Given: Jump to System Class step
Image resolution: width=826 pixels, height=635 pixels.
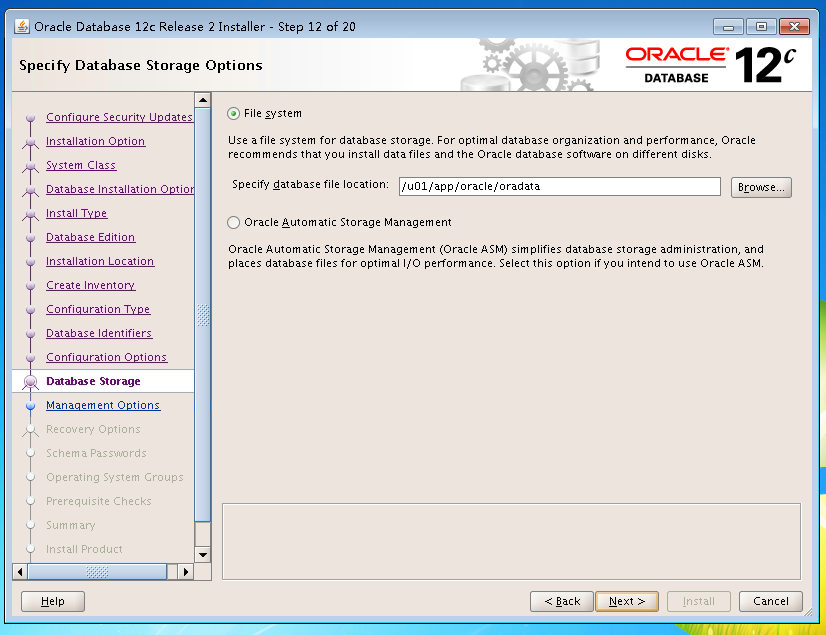Looking at the screenshot, I should [81, 165].
